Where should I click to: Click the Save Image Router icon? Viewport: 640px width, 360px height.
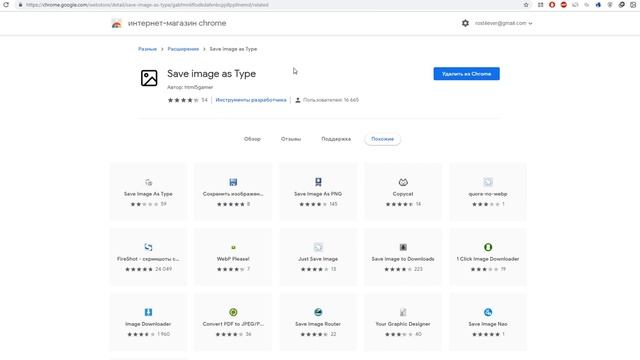318,312
